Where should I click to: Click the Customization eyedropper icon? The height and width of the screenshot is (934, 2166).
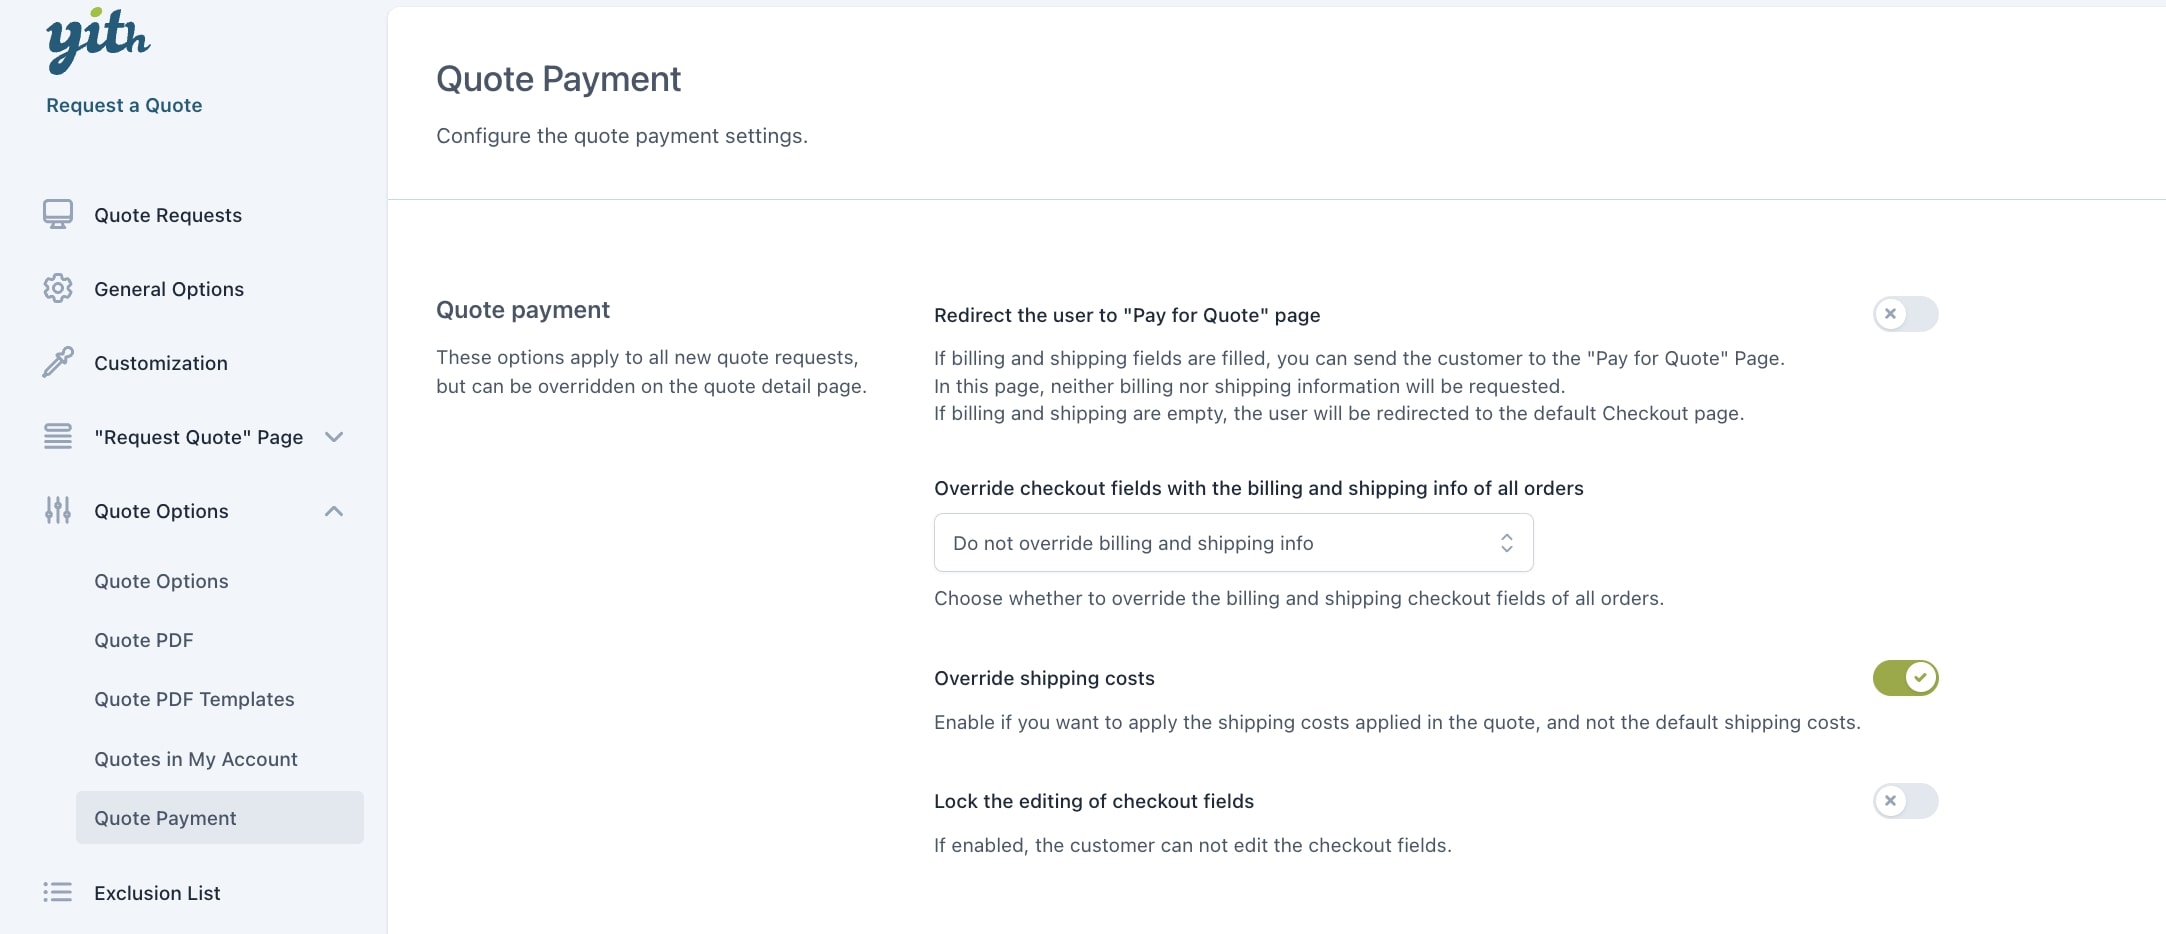[58, 362]
